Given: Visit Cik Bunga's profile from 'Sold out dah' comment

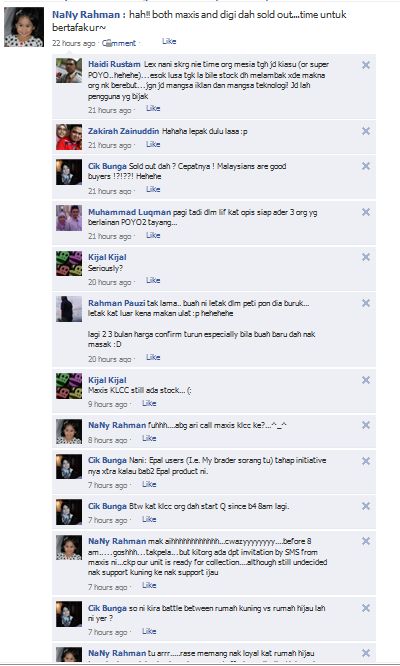Looking at the screenshot, I should coord(107,166).
